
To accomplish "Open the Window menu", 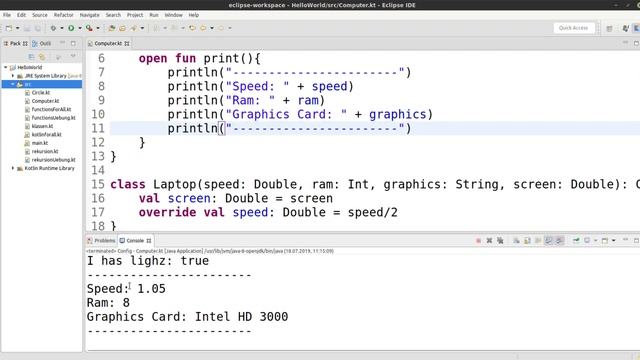I will click(x=173, y=15).
